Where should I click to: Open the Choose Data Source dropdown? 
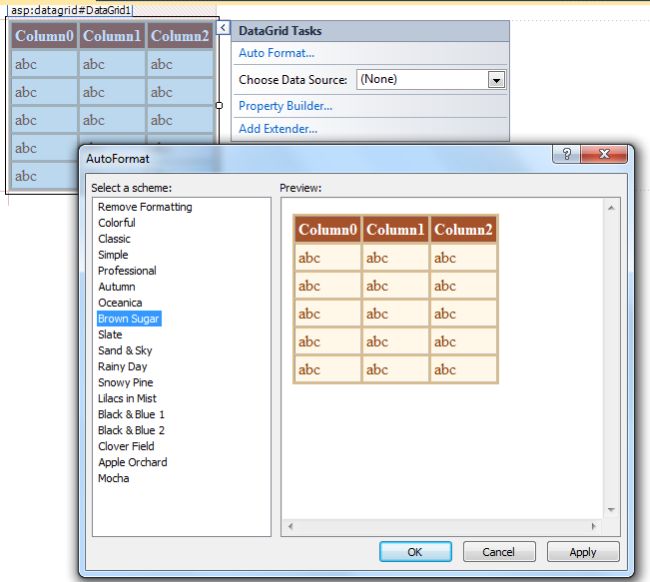point(496,80)
